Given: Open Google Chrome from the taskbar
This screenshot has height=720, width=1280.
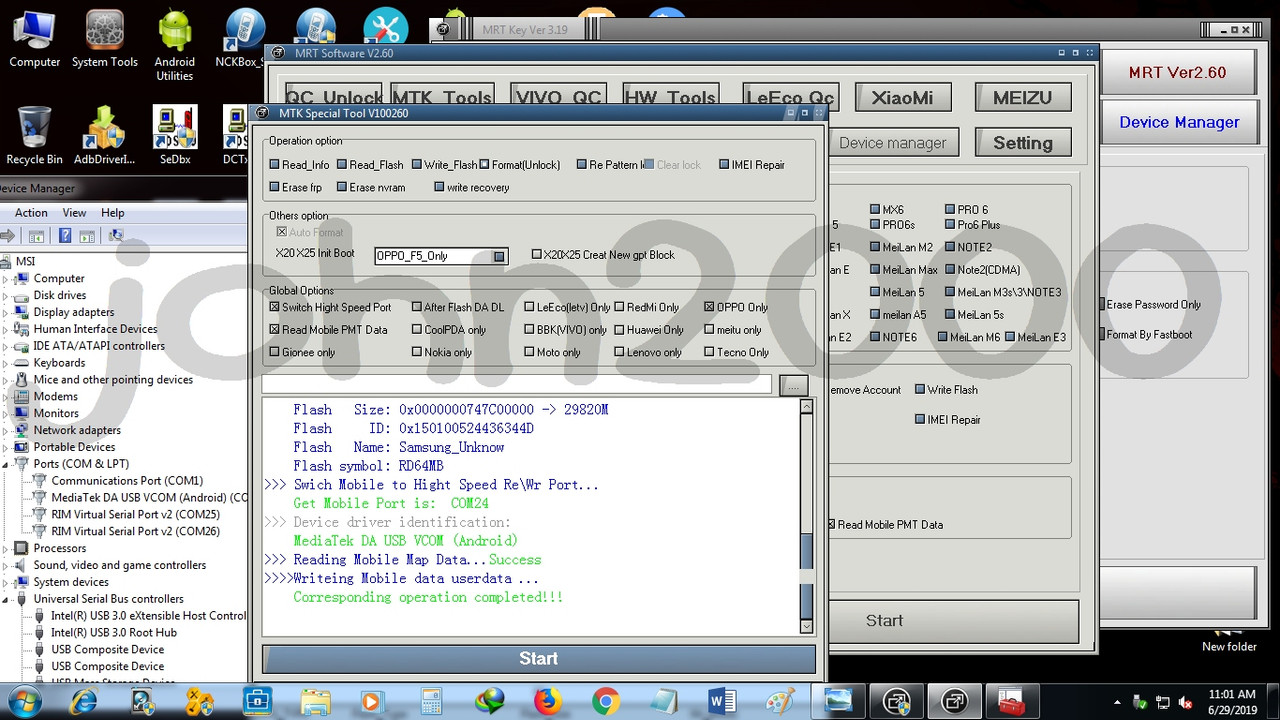Looking at the screenshot, I should [x=605, y=702].
